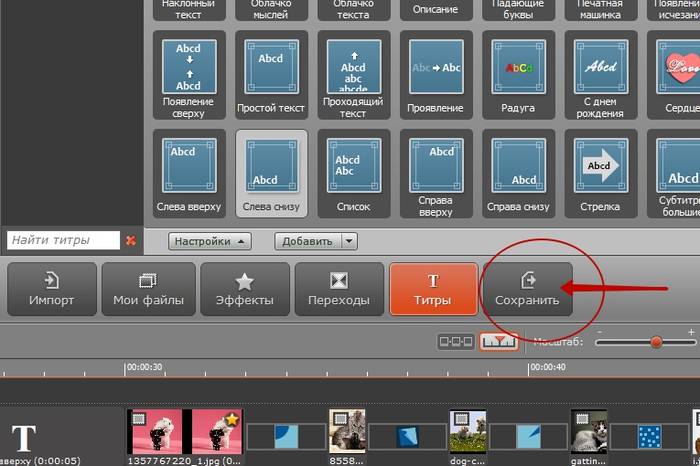Switch to timeline view mode
Image resolution: width=700 pixels, height=466 pixels.
[498, 342]
